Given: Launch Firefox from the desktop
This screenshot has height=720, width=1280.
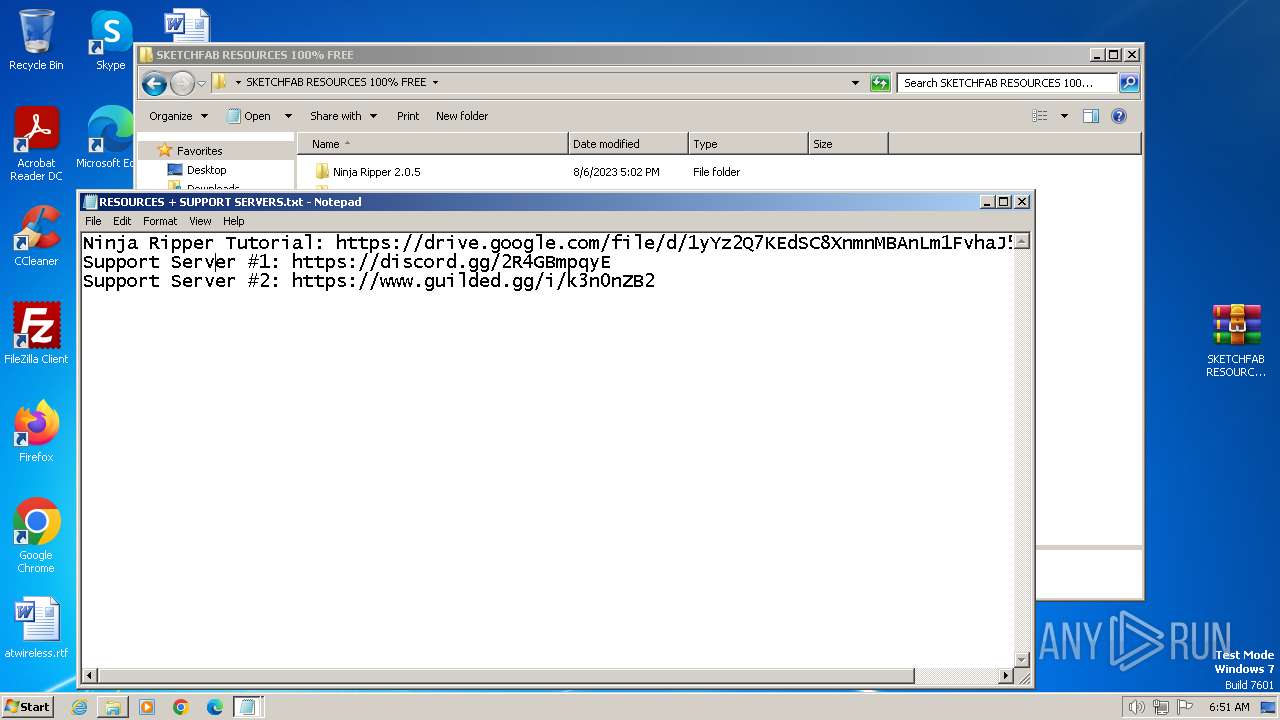Looking at the screenshot, I should point(36,432).
